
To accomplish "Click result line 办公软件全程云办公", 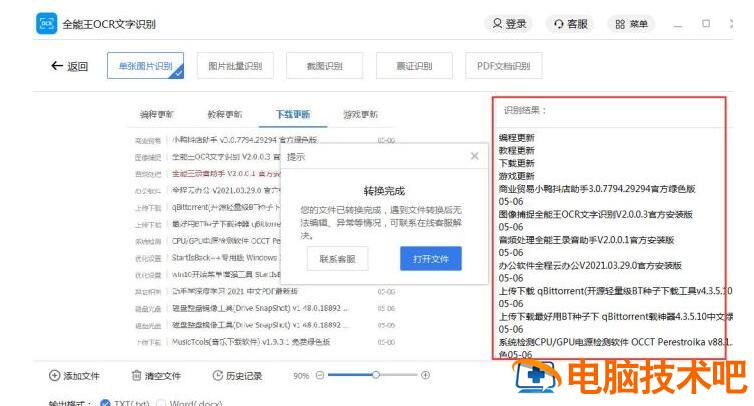I will (590, 265).
